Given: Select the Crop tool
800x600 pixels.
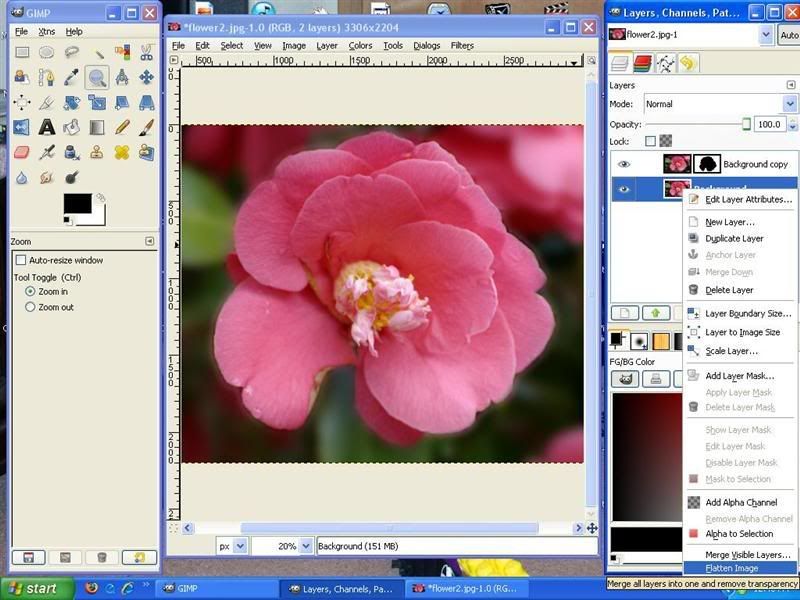Looking at the screenshot, I should 46,102.
